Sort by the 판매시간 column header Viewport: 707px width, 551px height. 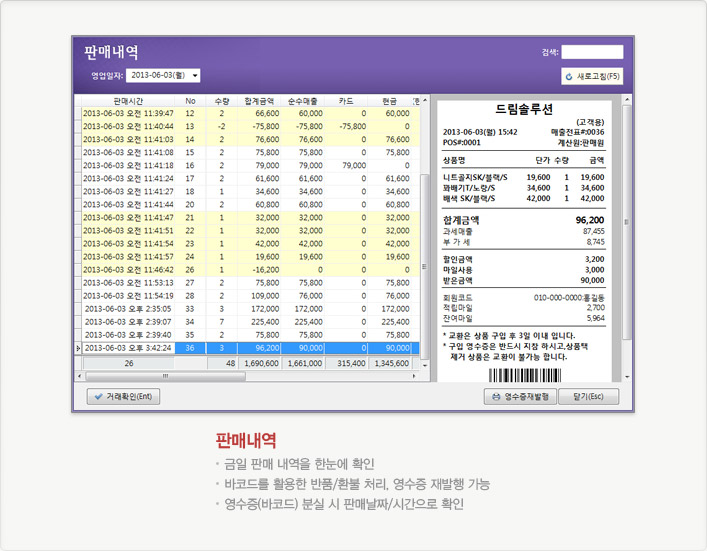coord(128,101)
